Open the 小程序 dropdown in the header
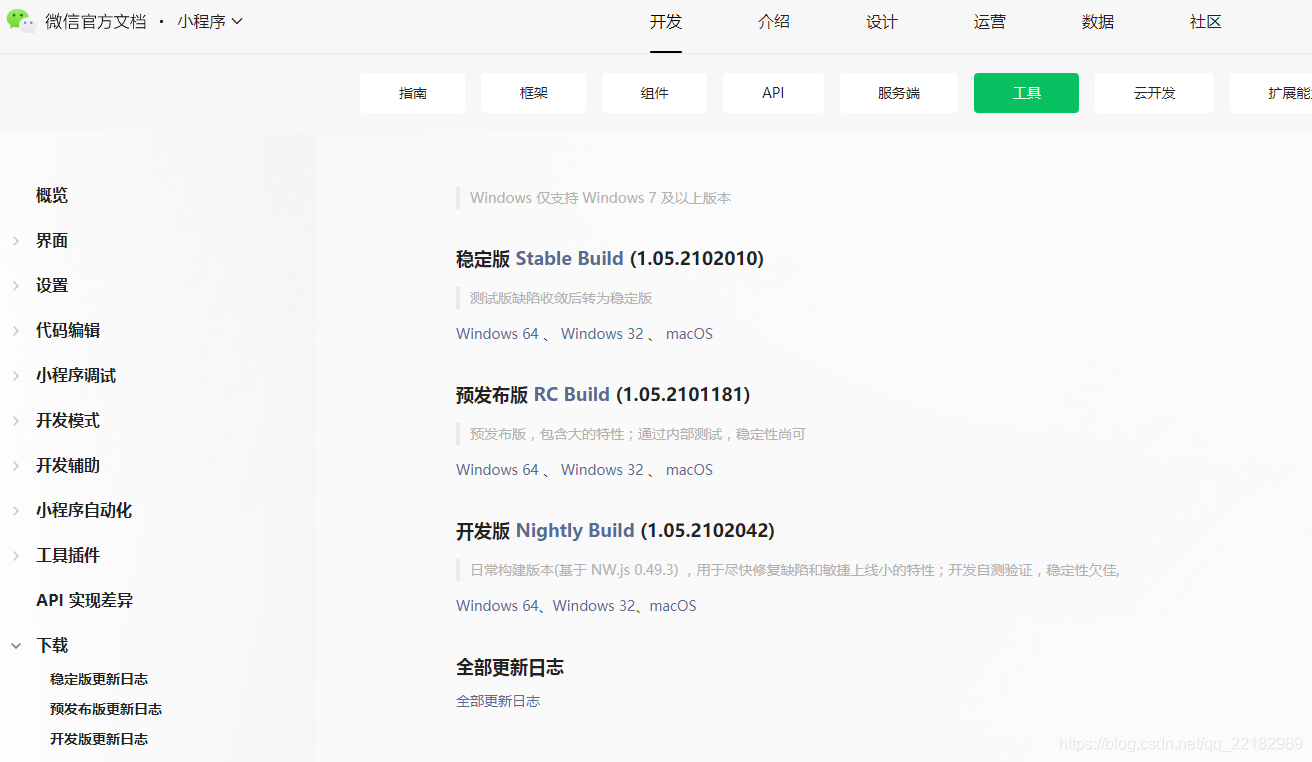This screenshot has width=1312, height=762. click(210, 21)
